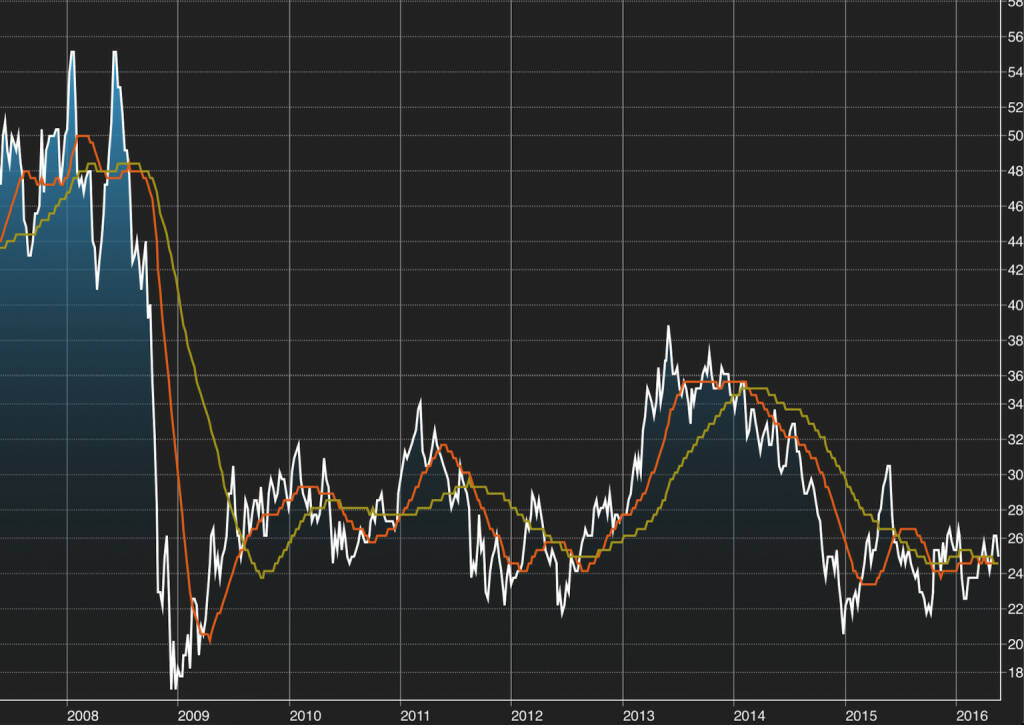Select the 2015 year marker

(861, 715)
